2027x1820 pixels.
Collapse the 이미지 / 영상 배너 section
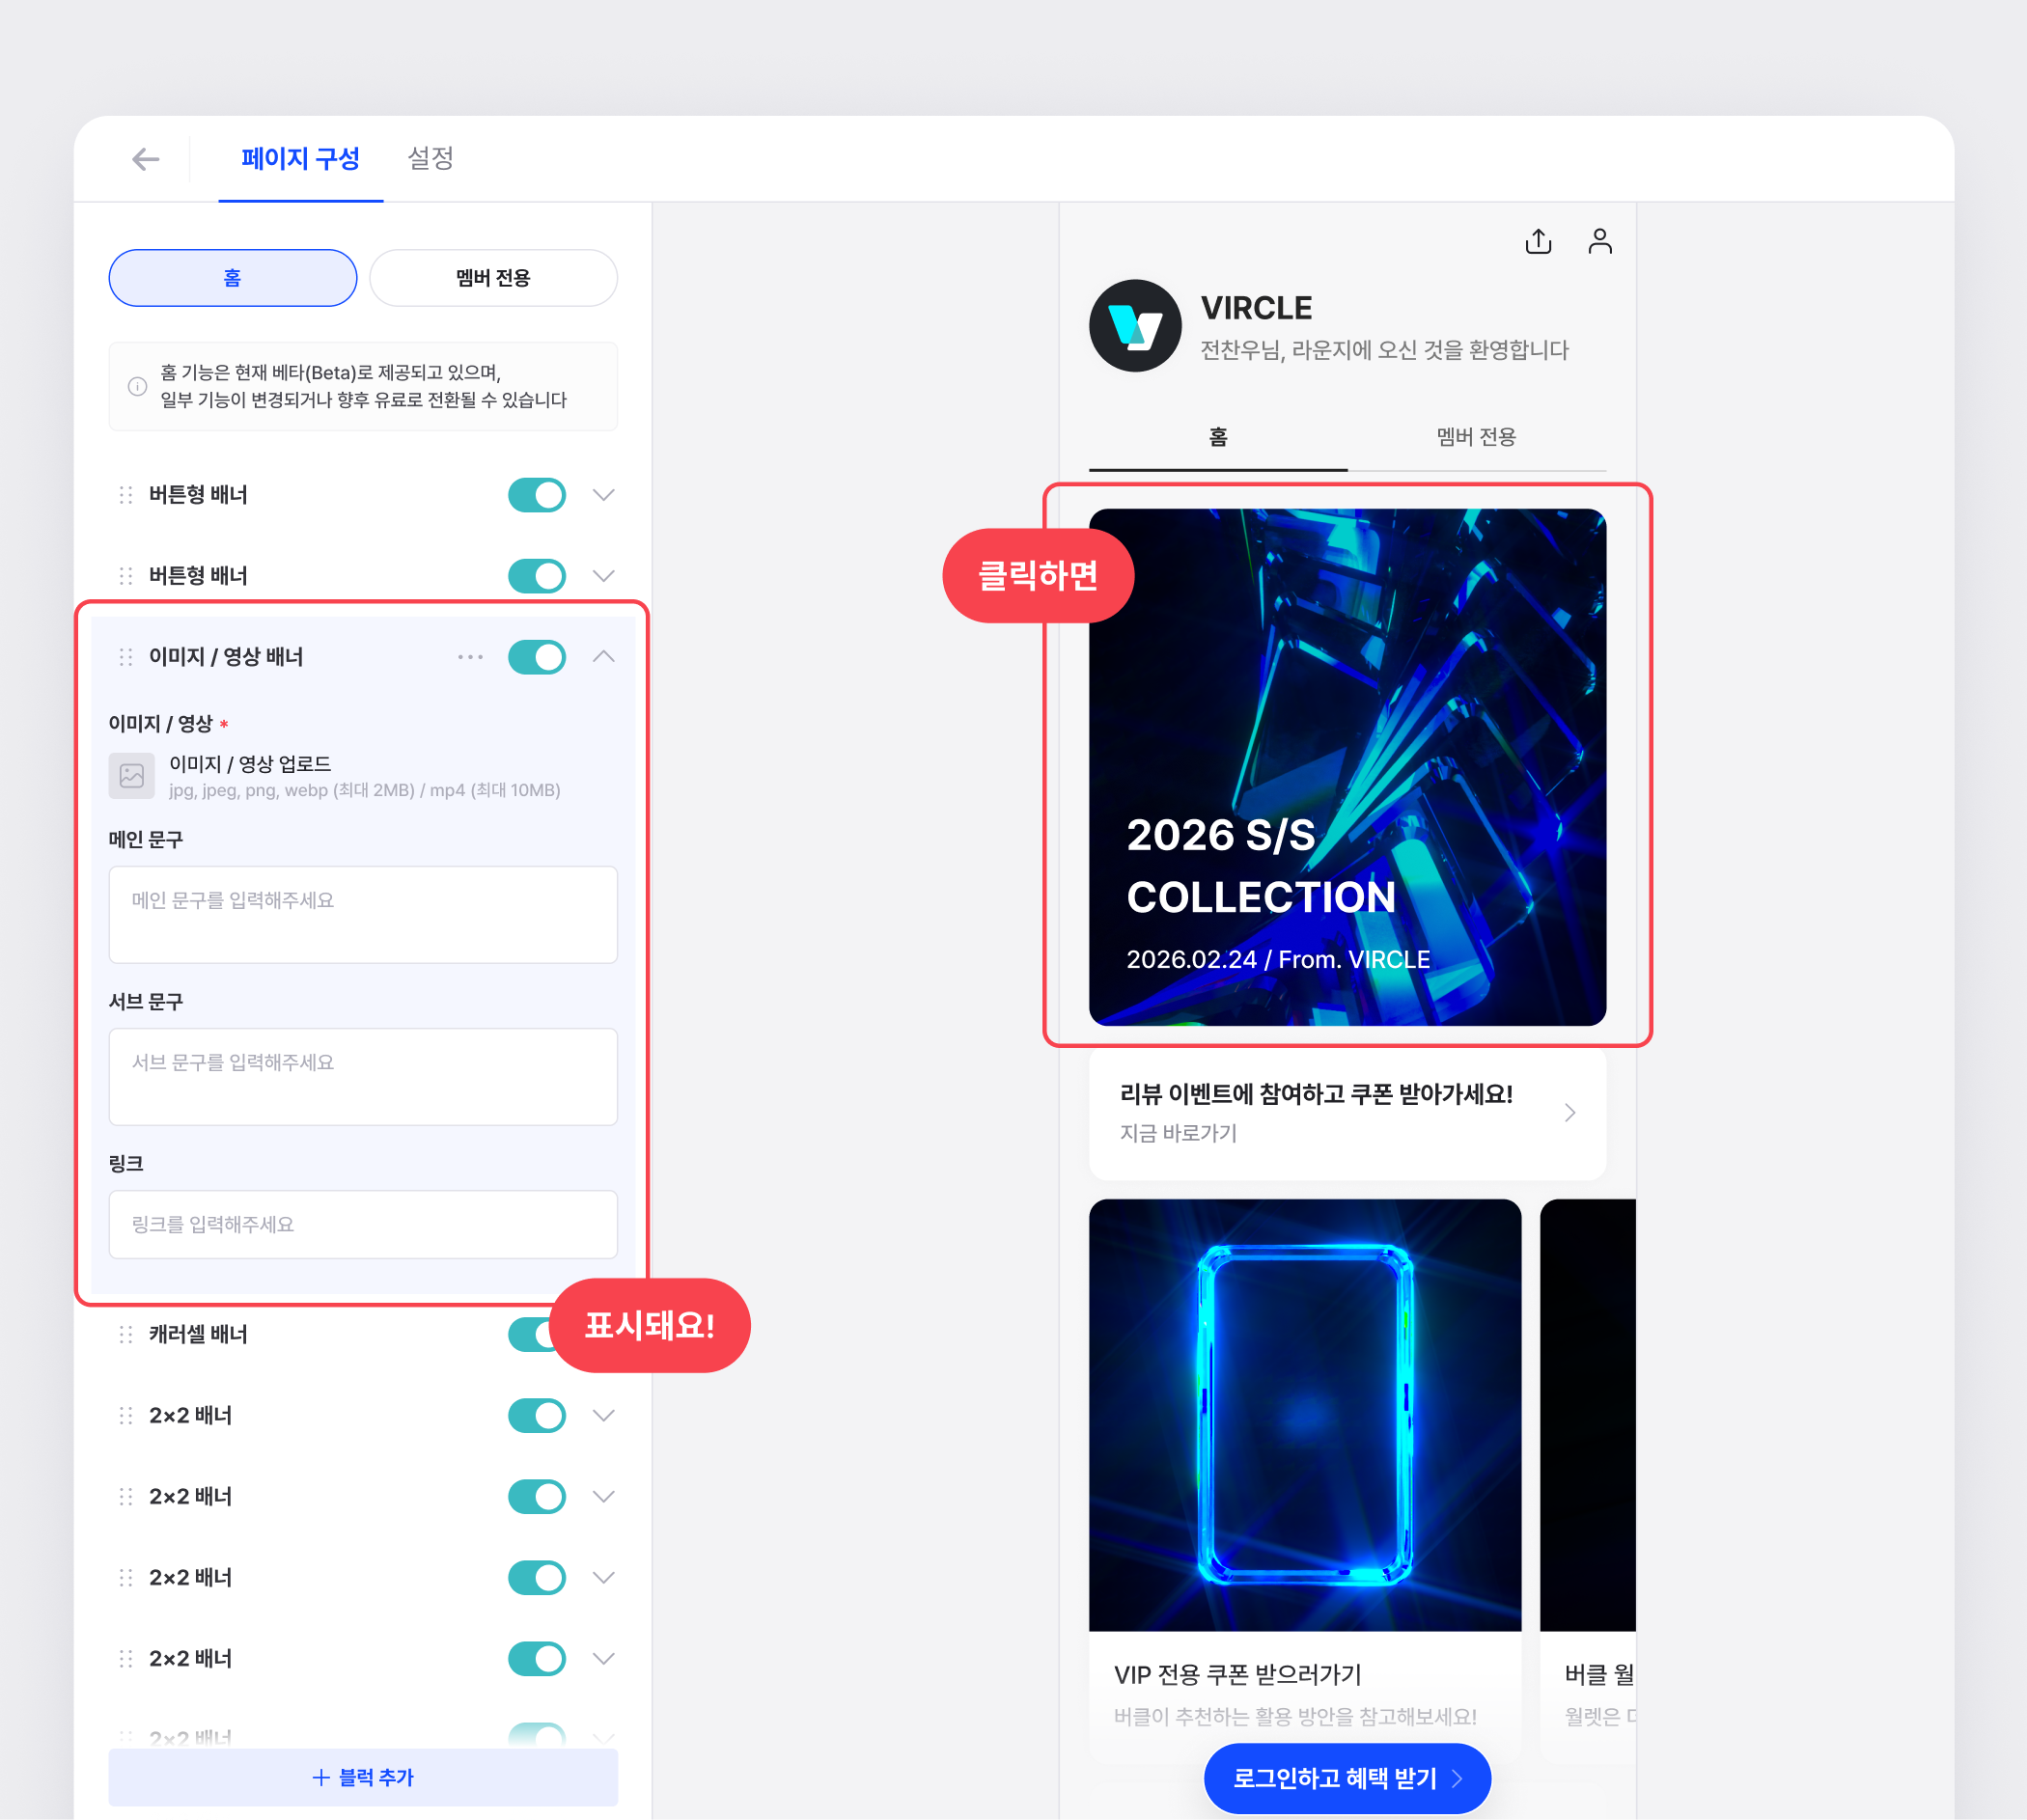(603, 657)
